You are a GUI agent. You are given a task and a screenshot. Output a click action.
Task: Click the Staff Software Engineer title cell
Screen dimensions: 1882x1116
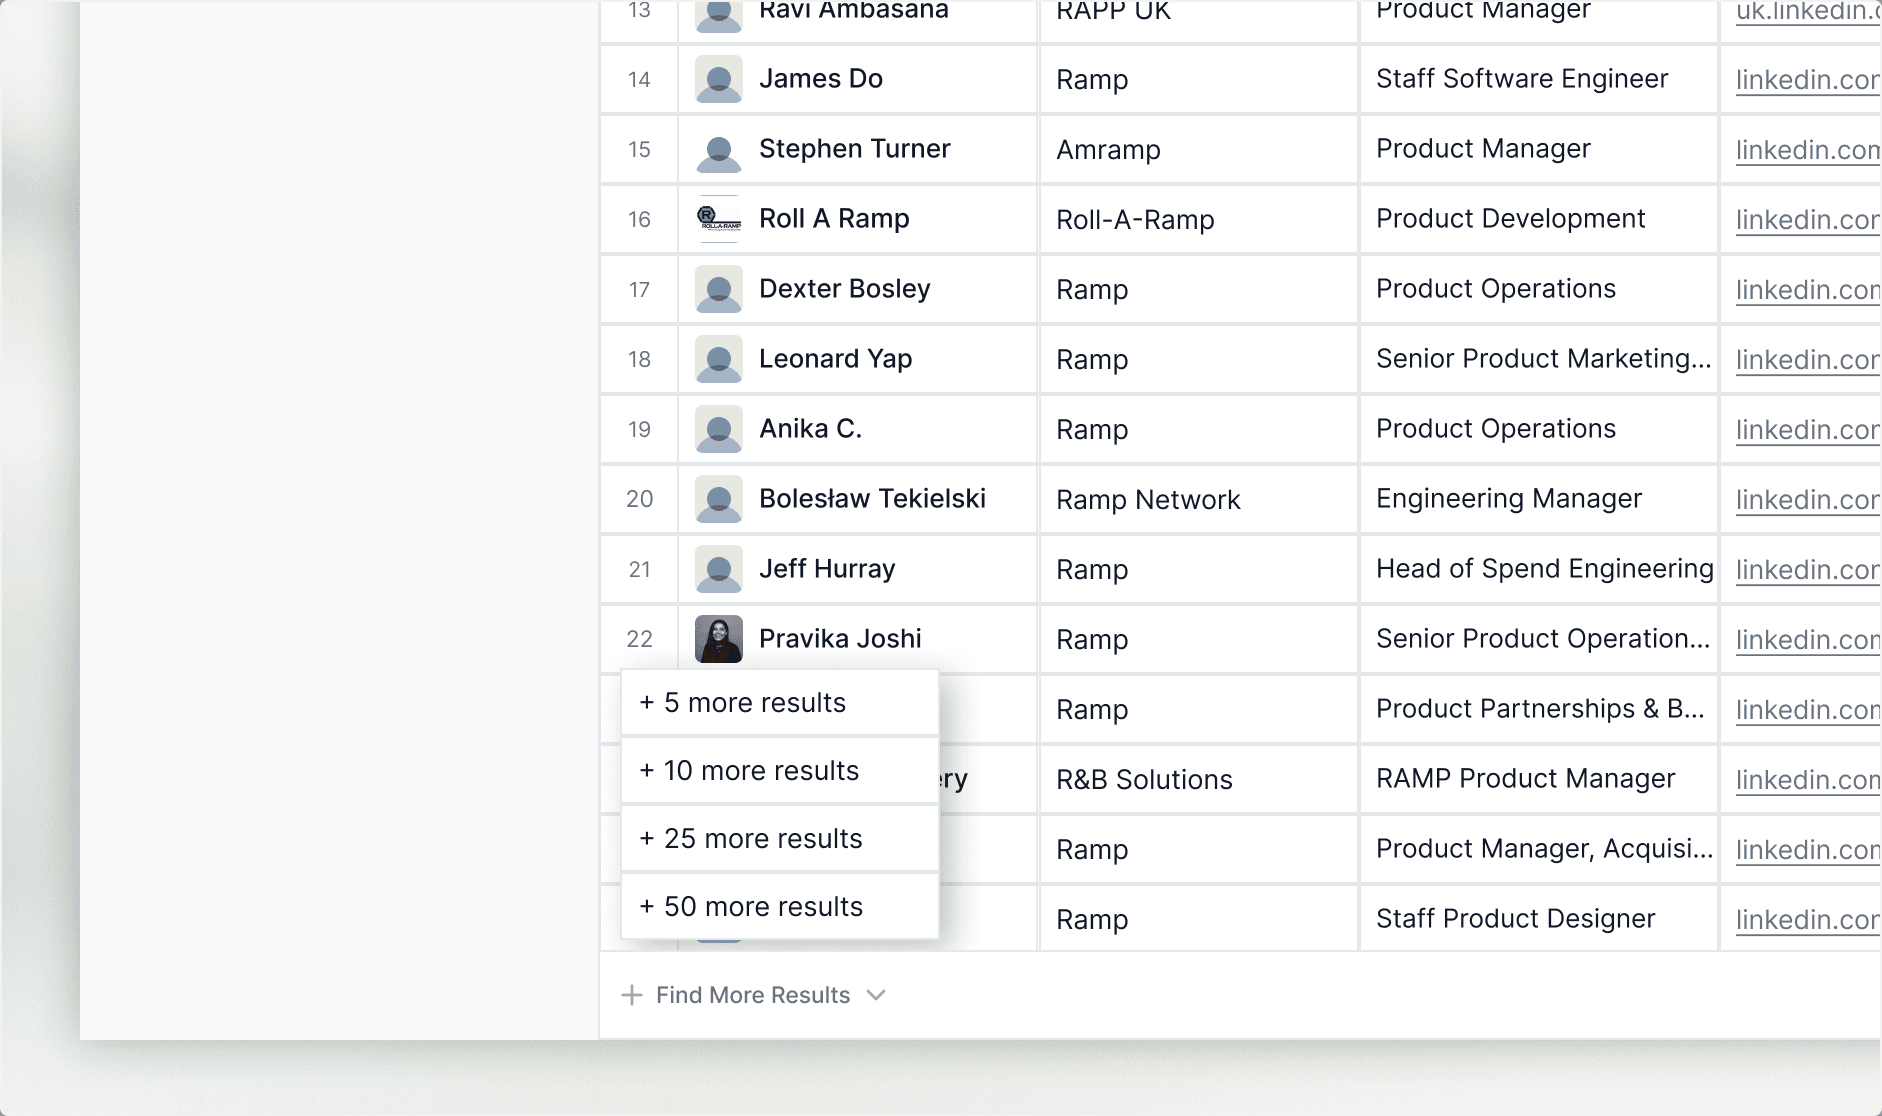[x=1539, y=79]
